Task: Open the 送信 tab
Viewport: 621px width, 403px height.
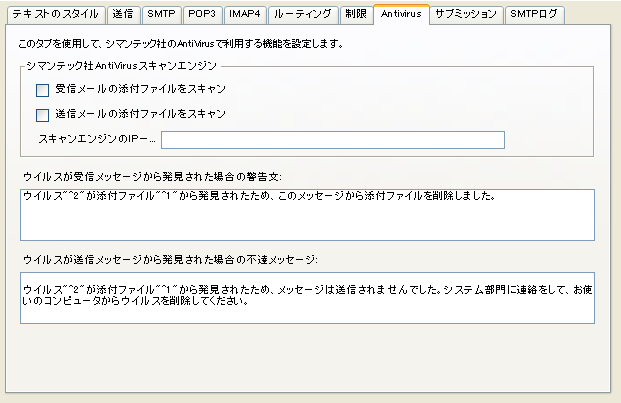Action: pos(122,15)
